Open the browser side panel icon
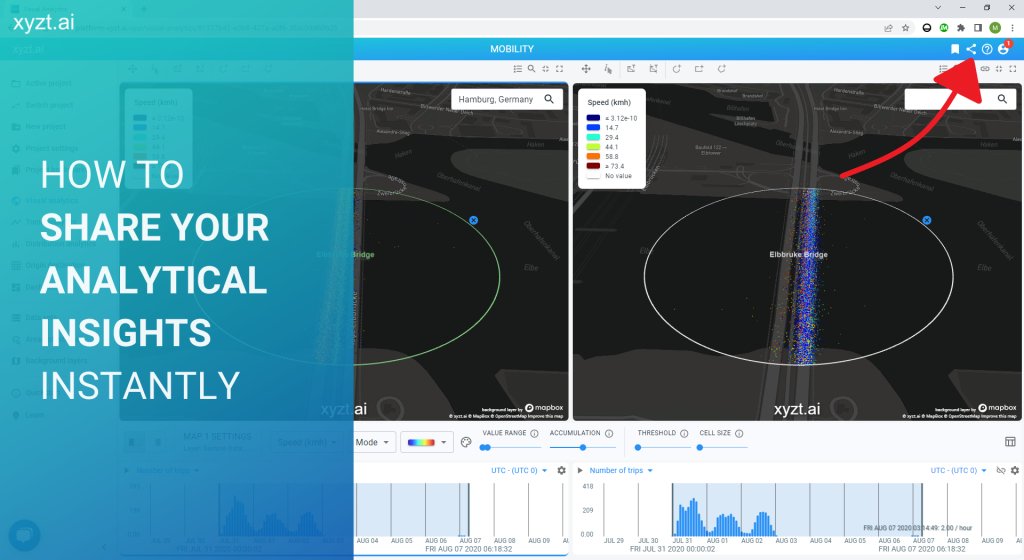This screenshot has height=560, width=1024. click(978, 27)
